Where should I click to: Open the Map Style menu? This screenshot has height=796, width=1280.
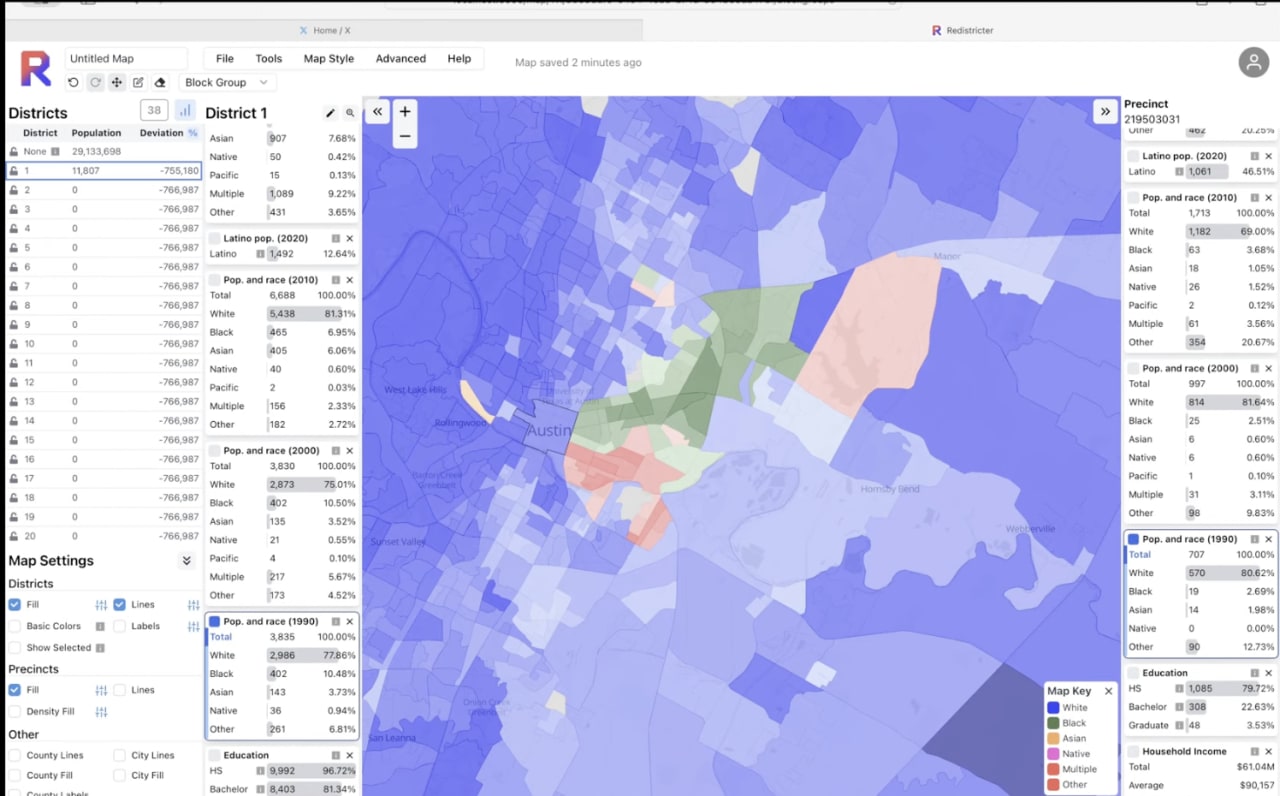click(328, 58)
